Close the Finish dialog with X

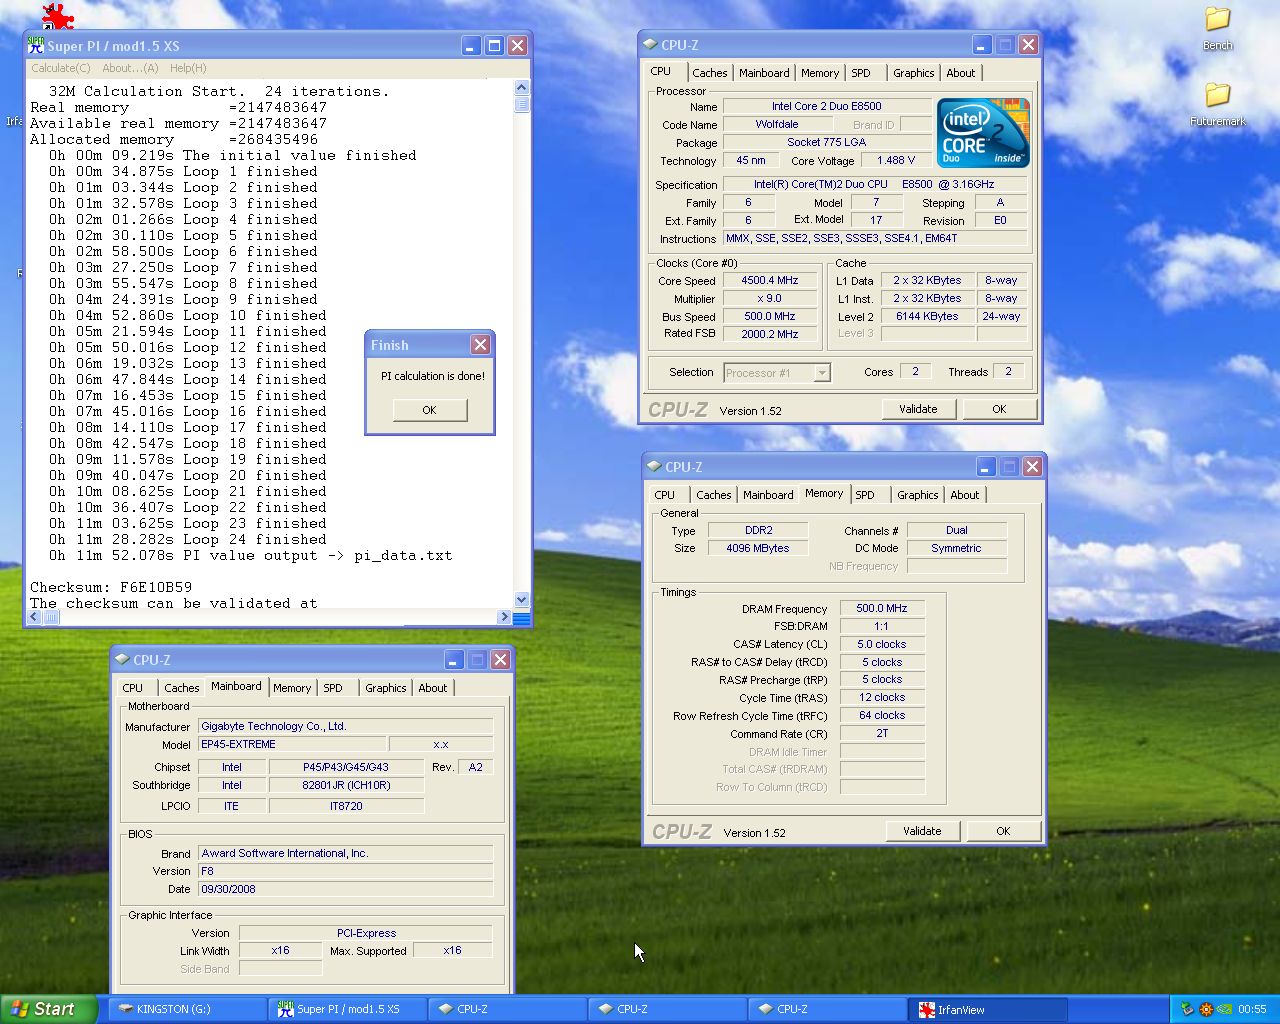pyautogui.click(x=480, y=344)
